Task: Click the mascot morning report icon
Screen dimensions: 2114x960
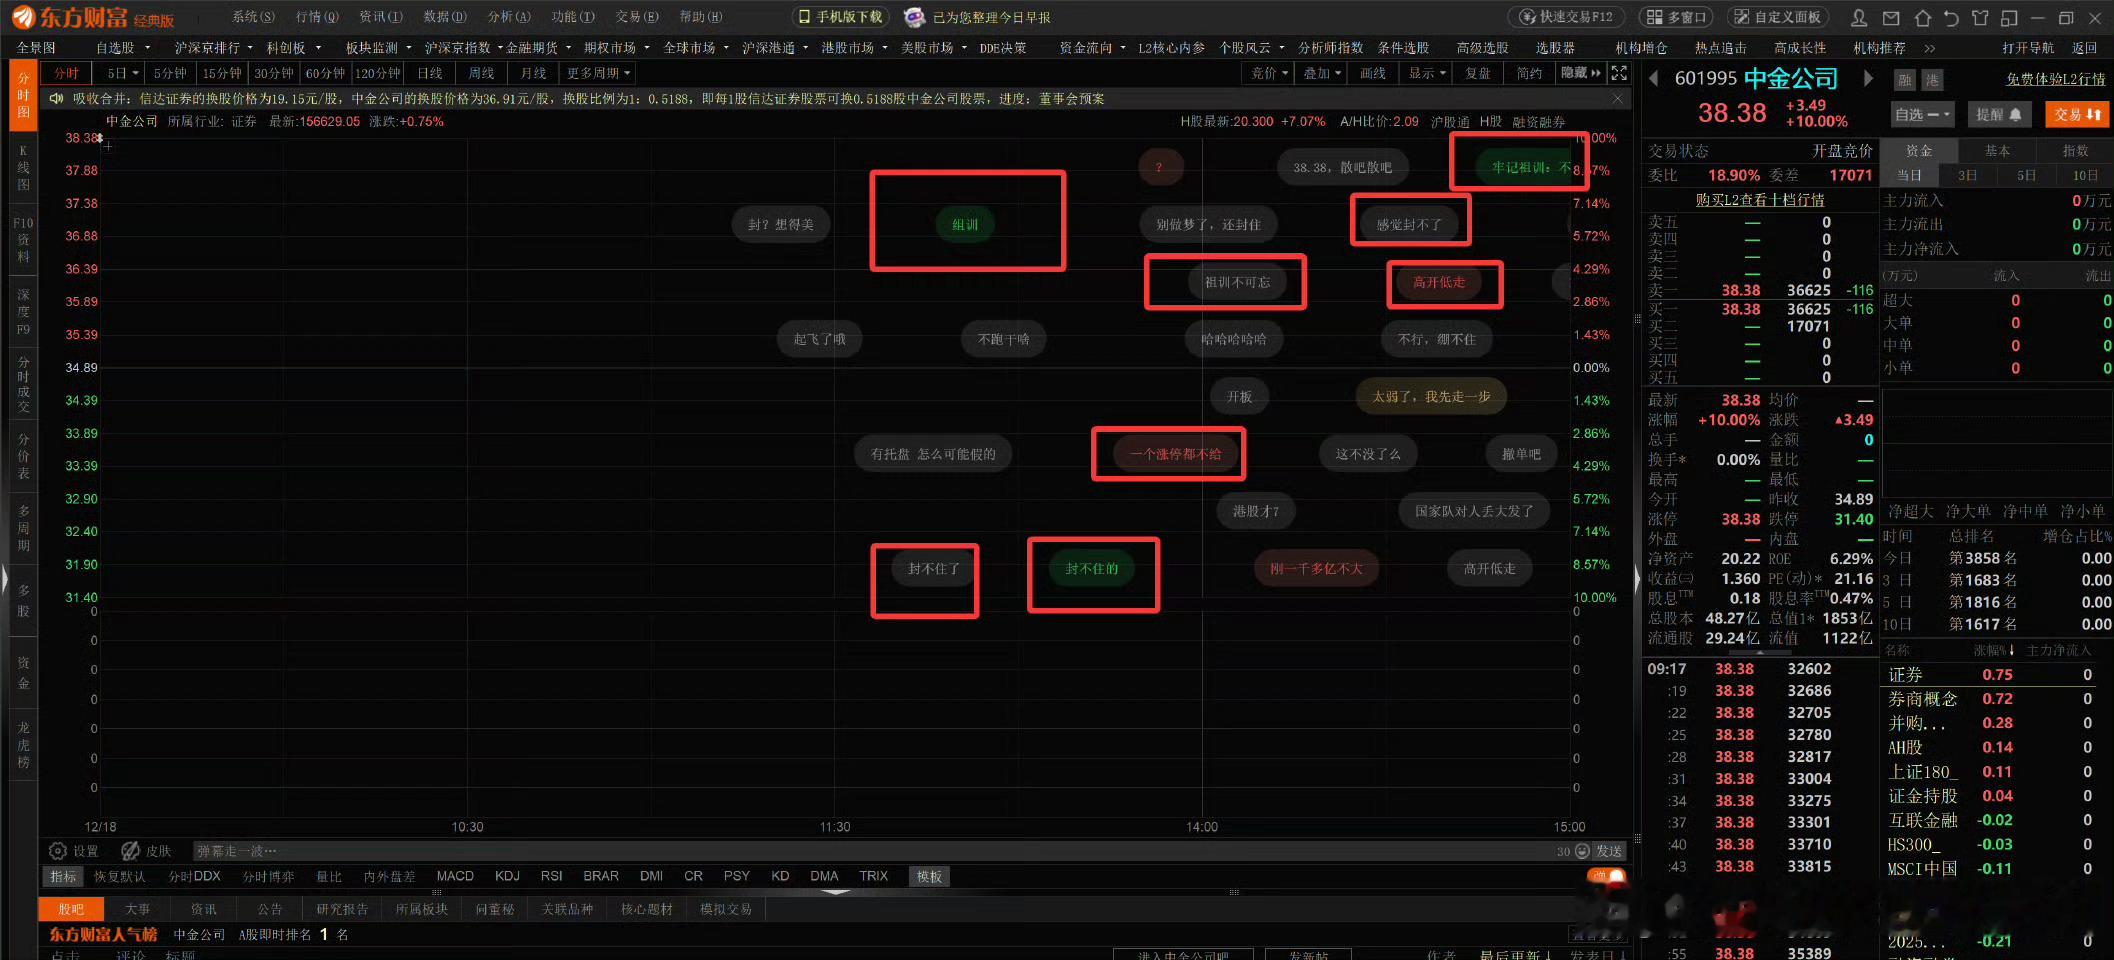Action: click(x=913, y=17)
